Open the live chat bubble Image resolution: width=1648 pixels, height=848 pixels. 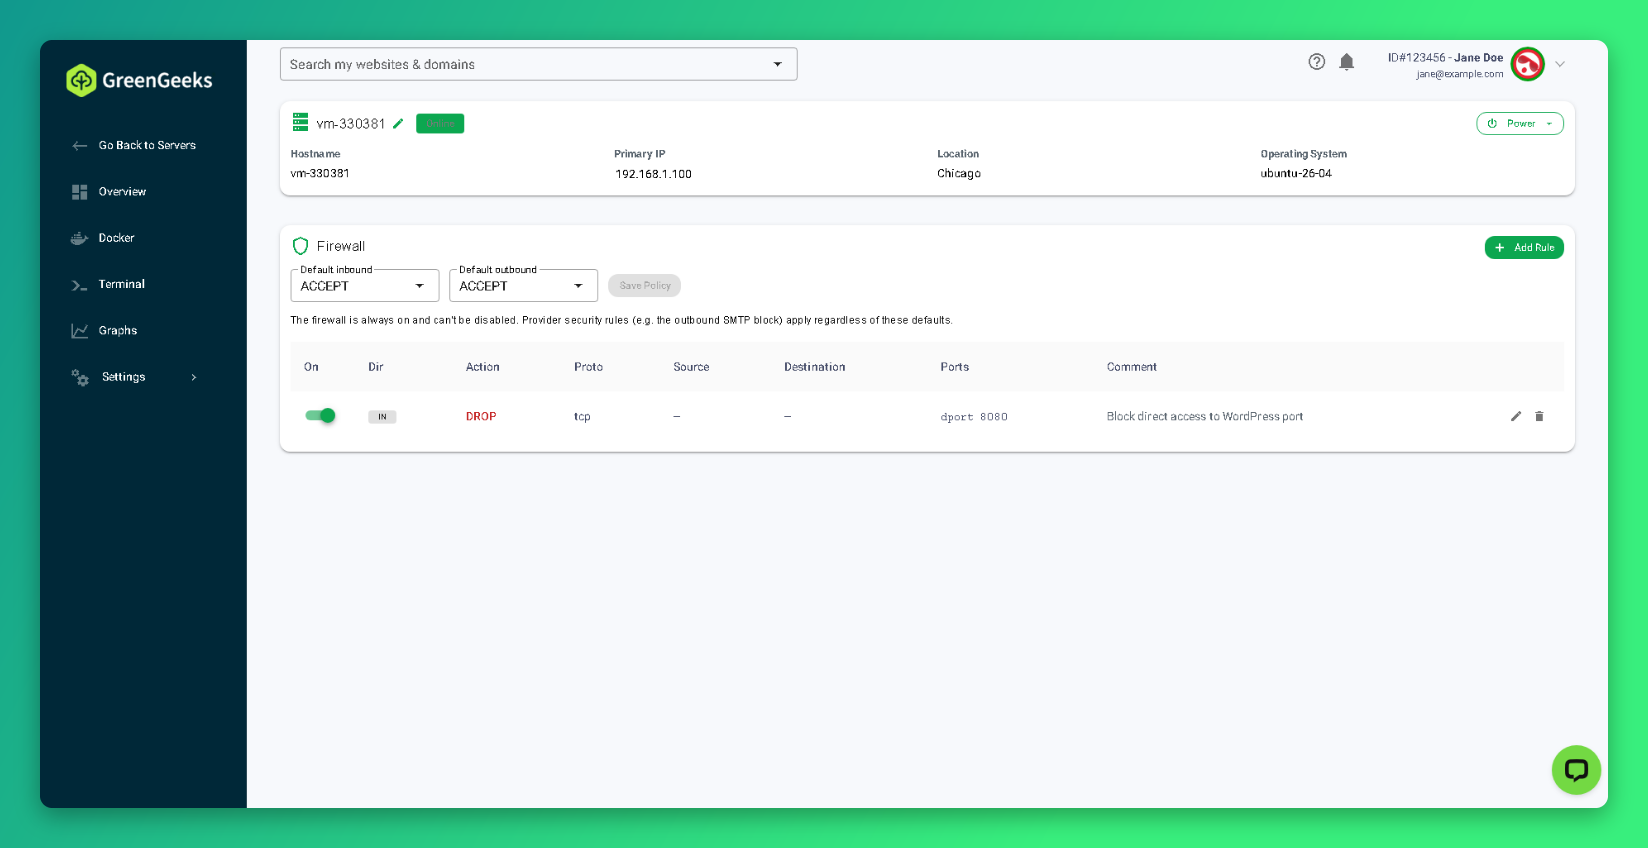(x=1576, y=770)
